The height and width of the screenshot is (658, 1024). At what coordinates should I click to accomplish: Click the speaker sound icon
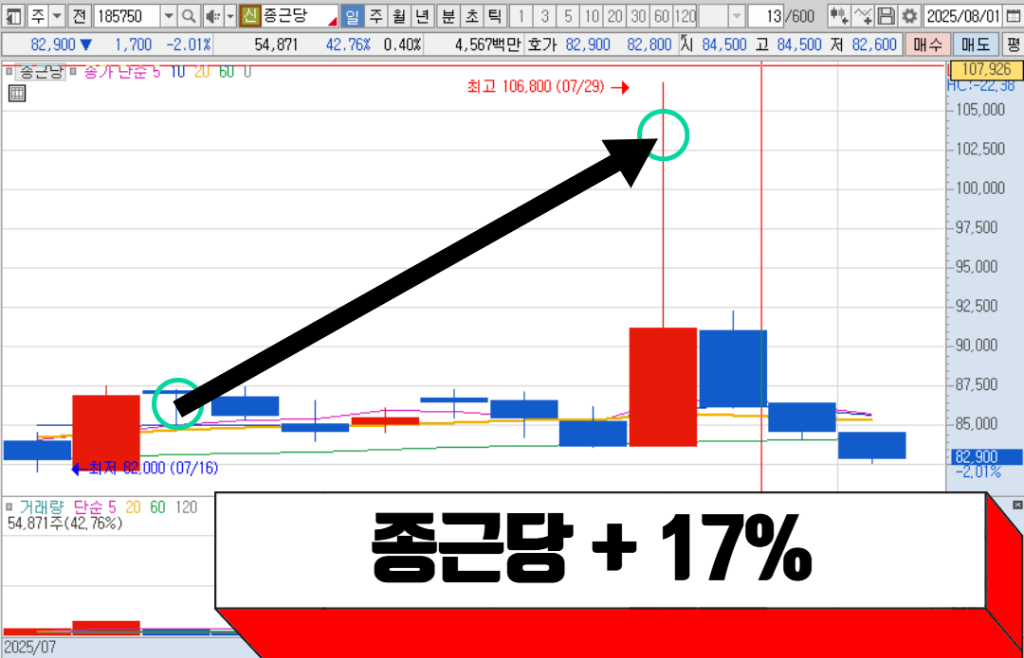213,16
